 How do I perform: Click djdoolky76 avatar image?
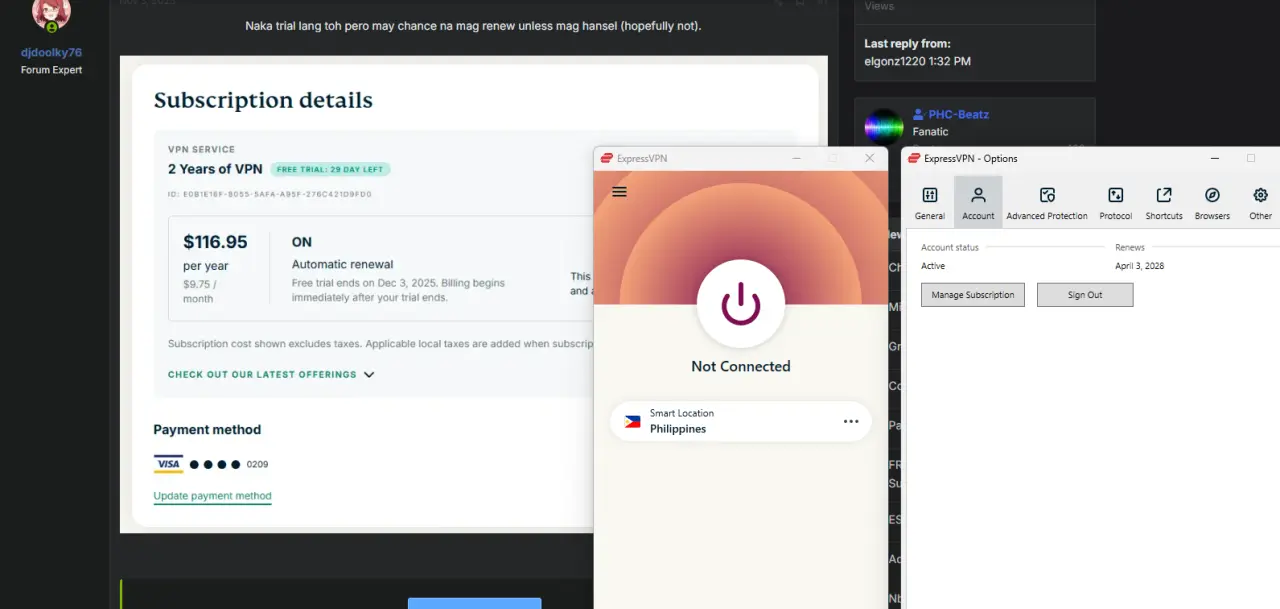point(52,15)
